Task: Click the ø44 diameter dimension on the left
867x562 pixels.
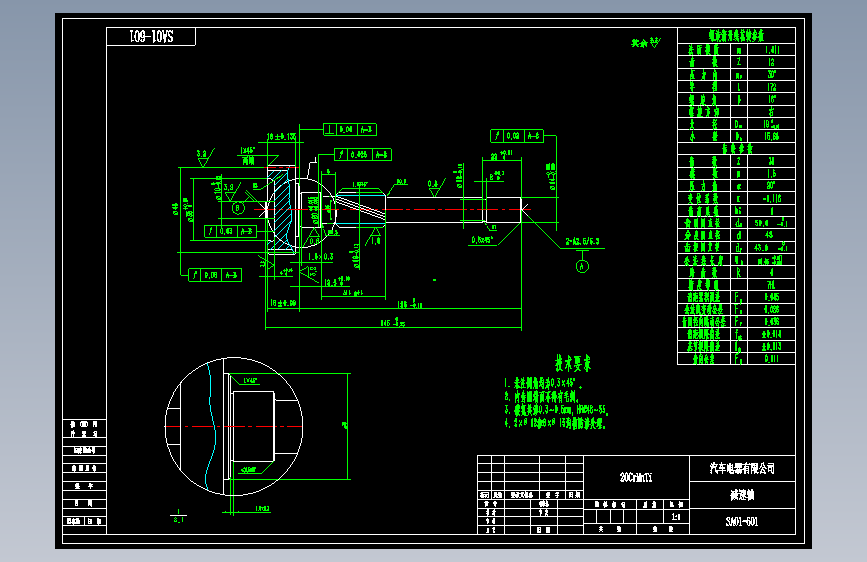Action: (175, 209)
